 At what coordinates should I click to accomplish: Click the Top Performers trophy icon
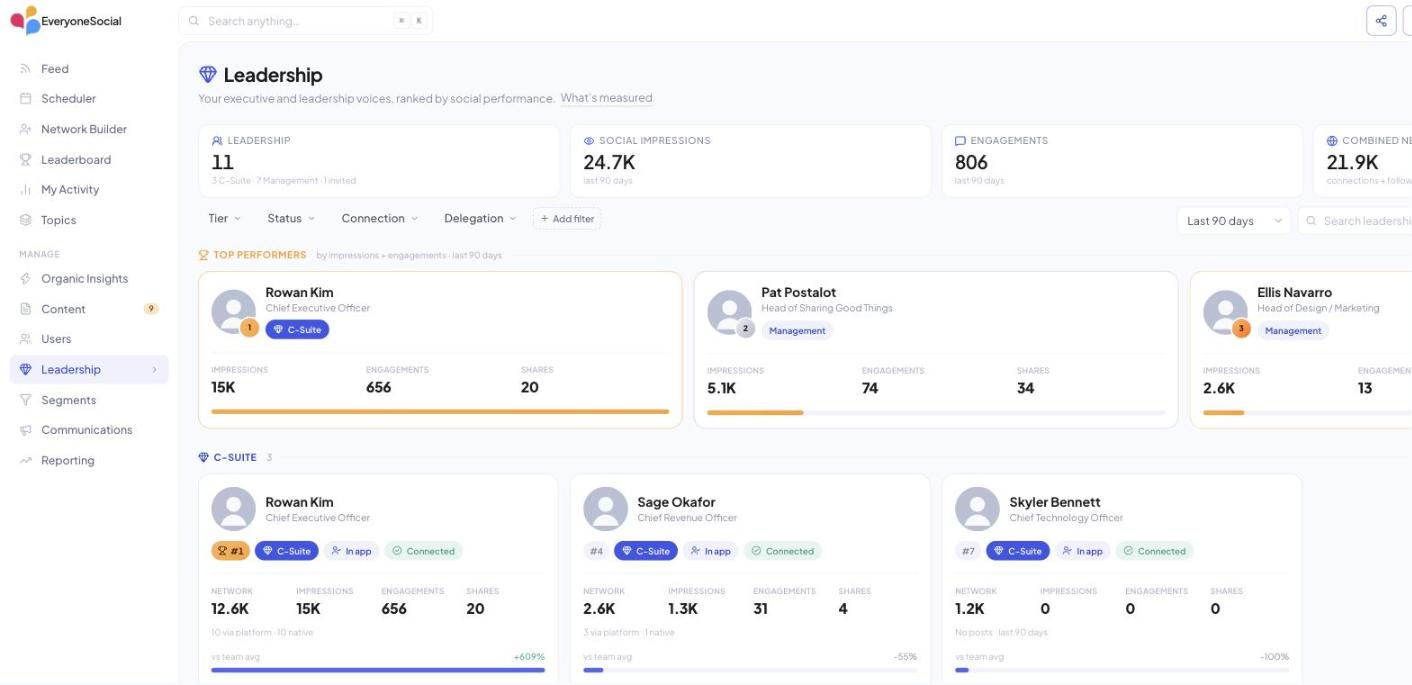coord(204,255)
